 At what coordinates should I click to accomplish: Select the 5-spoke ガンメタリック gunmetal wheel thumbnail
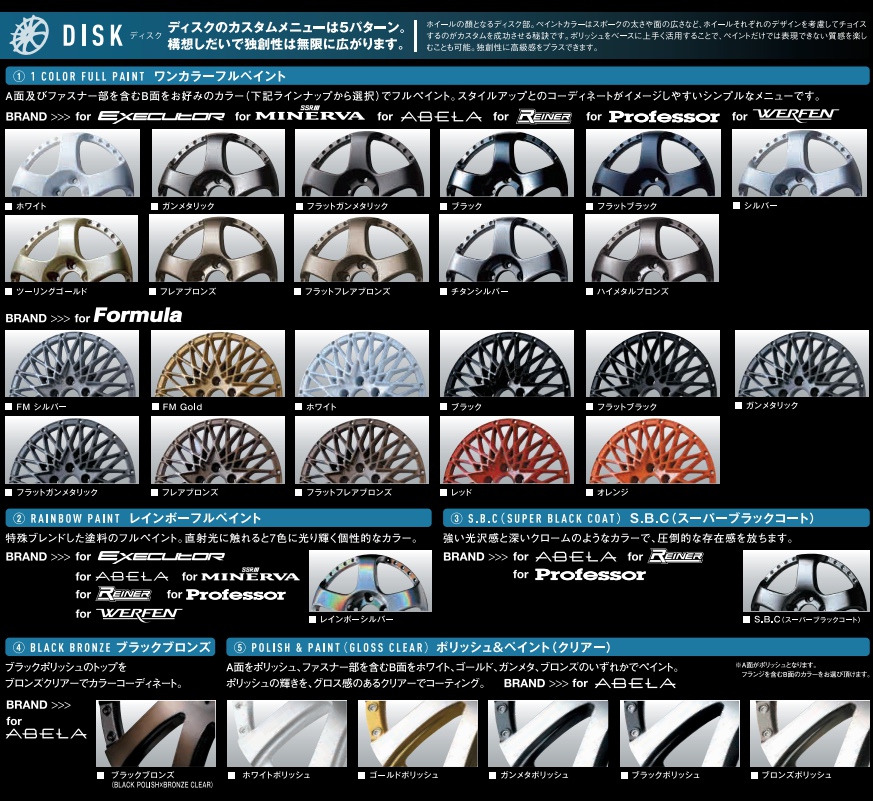click(x=218, y=163)
